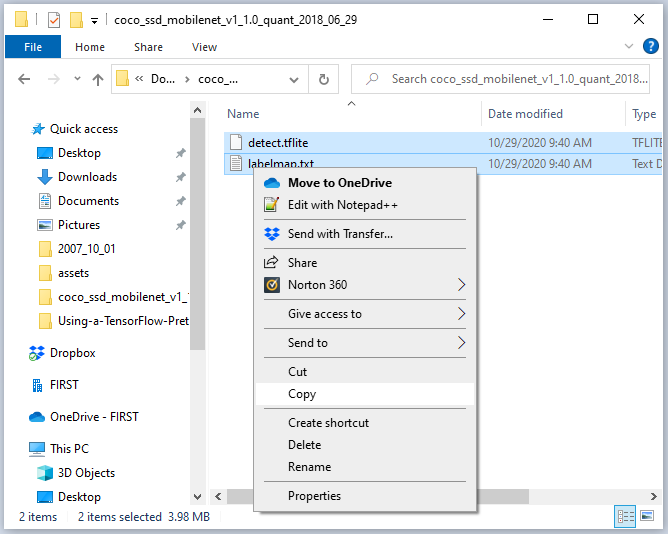Screen dimensions: 668x534
Task: Click the detect.tflite file icon
Action: coord(236,142)
